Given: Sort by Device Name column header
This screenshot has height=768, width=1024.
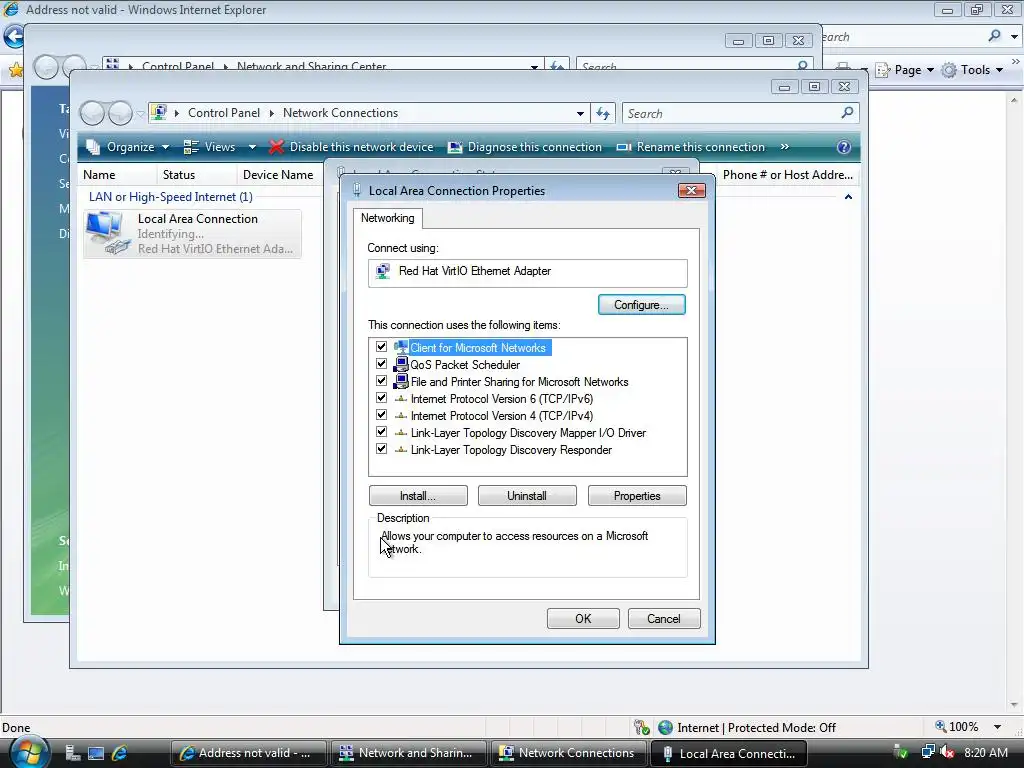Looking at the screenshot, I should coord(278,175).
